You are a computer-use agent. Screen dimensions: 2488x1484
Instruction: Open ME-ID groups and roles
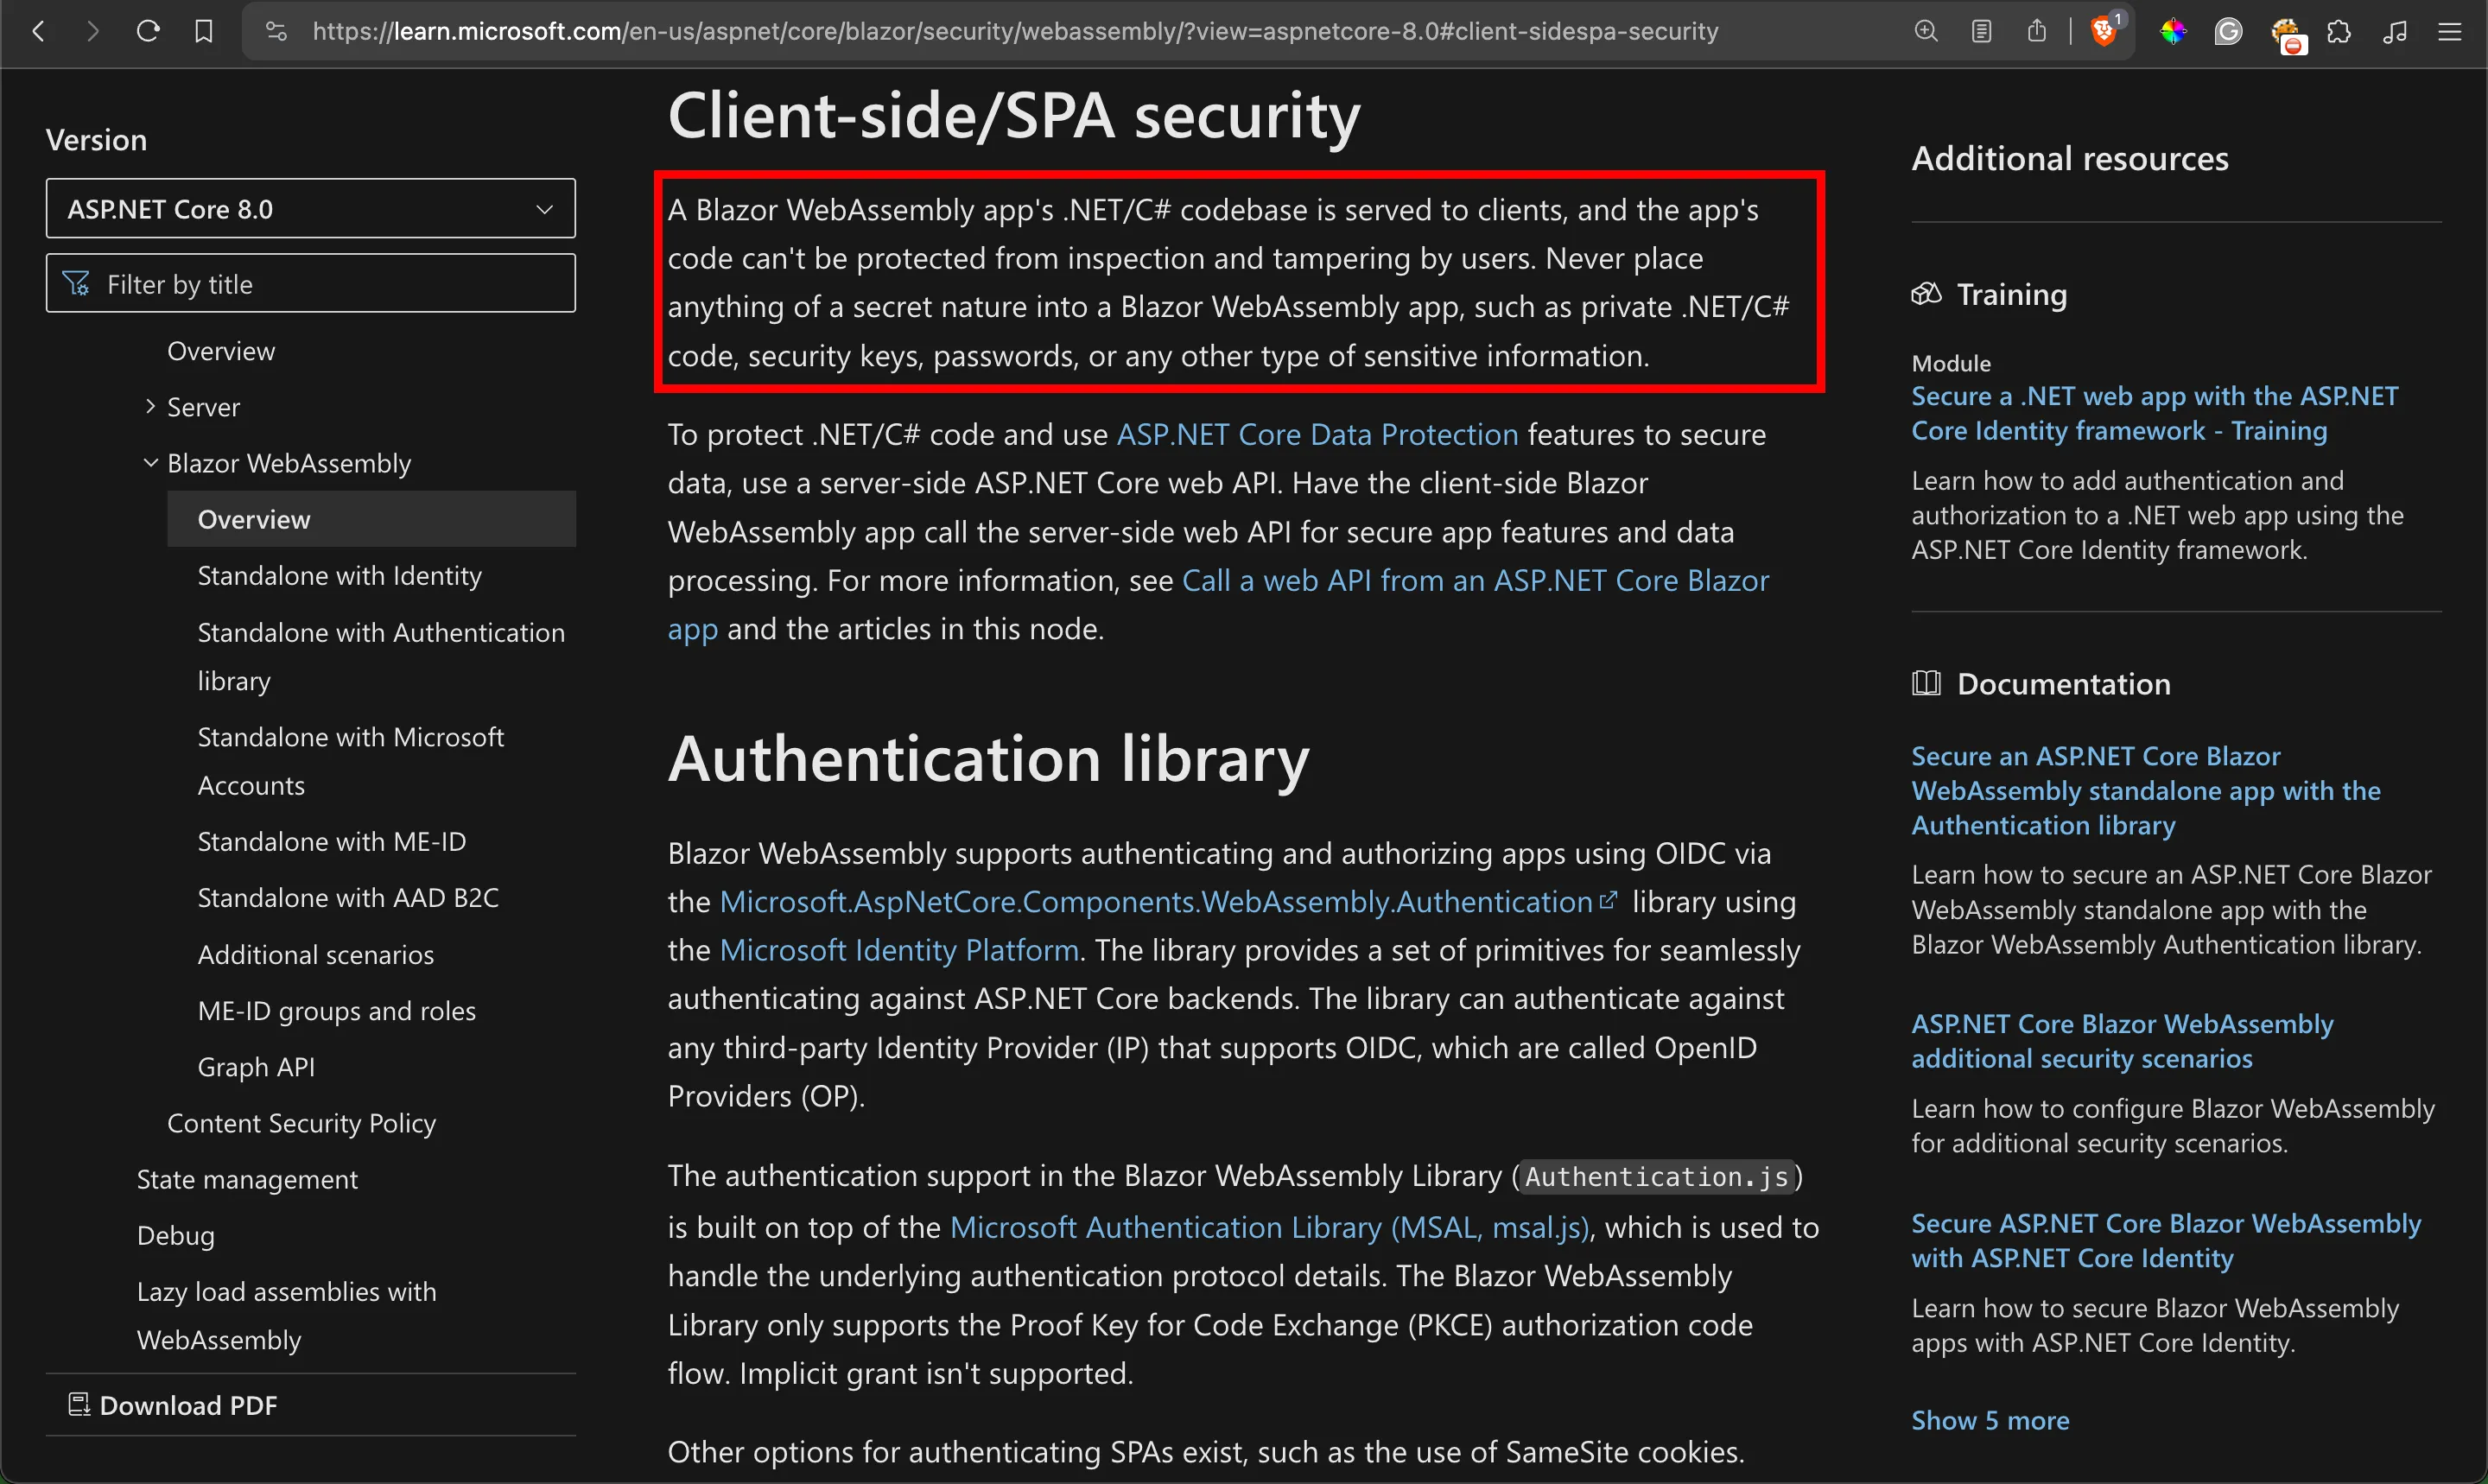[336, 1010]
